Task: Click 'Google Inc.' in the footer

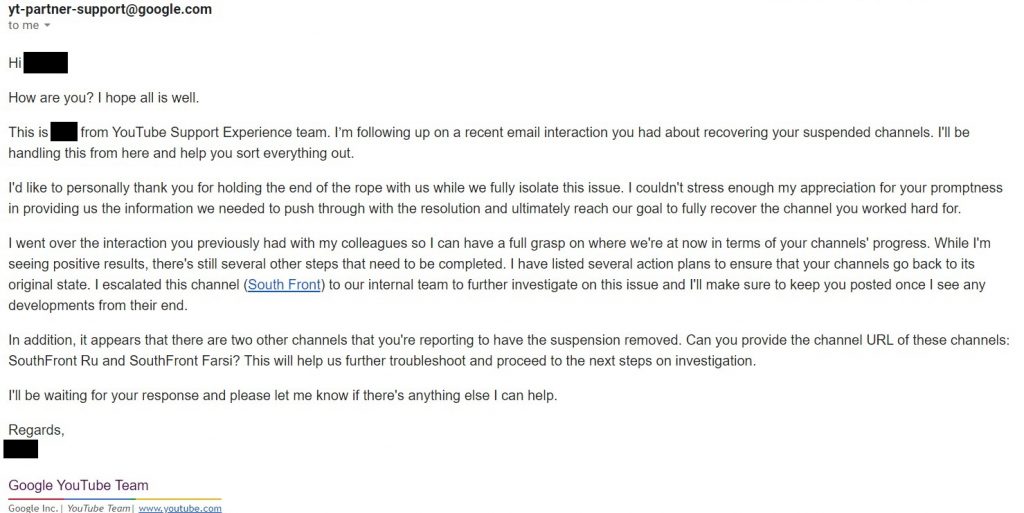Action: [x=33, y=508]
